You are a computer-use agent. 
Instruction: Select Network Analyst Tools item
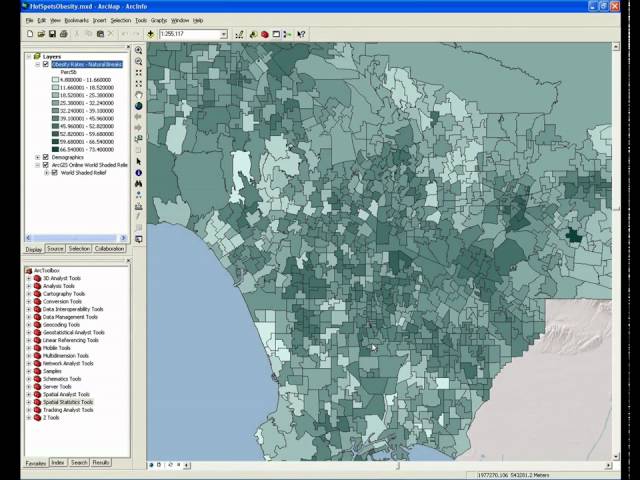pyautogui.click(x=68, y=363)
